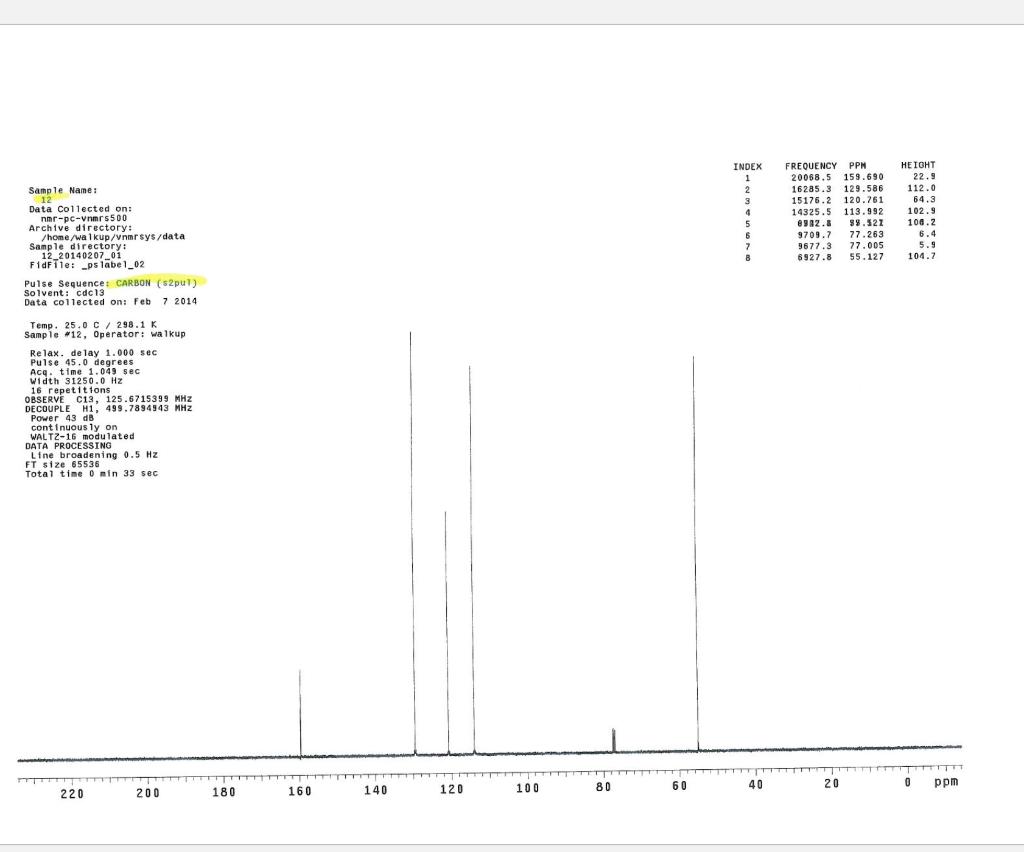Click the highlighted sample name 12

click(47, 198)
